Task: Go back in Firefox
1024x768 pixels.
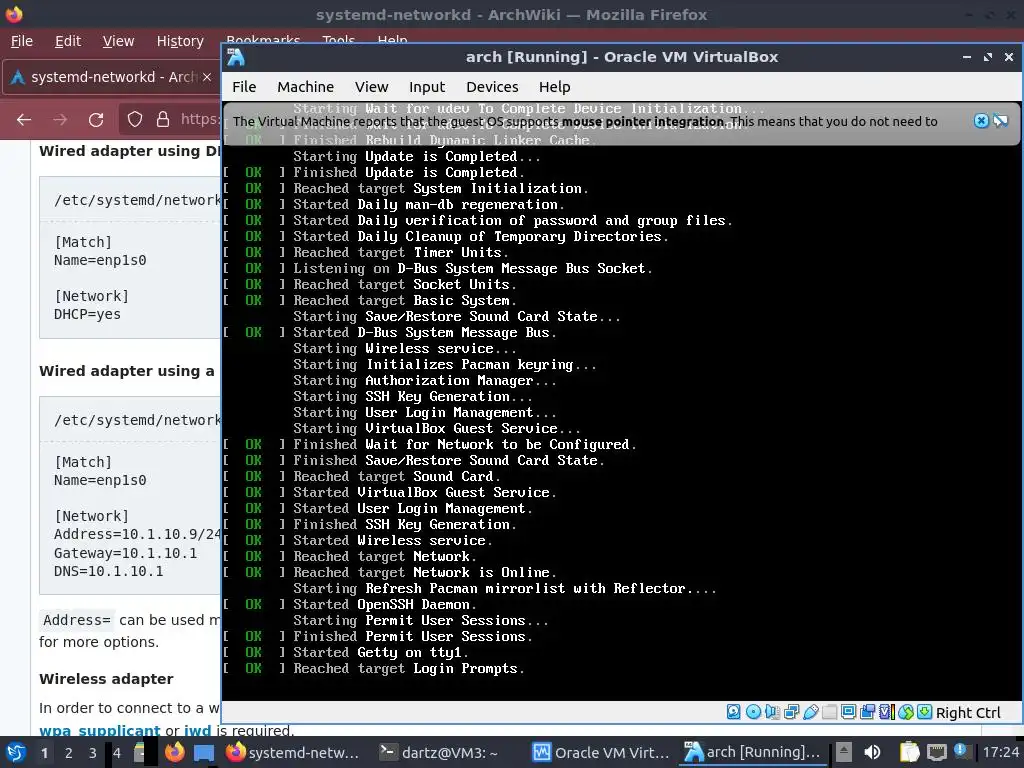Action: pyautogui.click(x=24, y=120)
